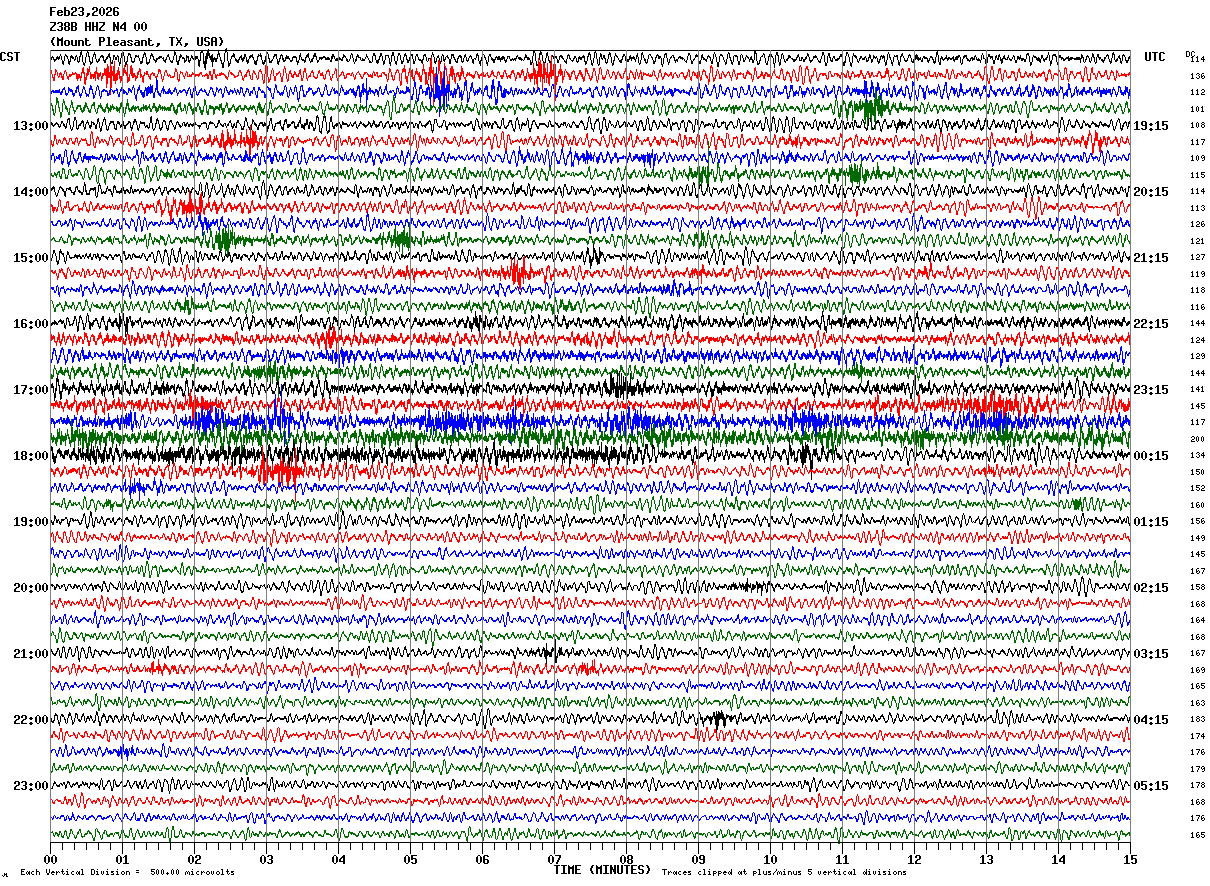The image size is (1210, 886).
Task: Click the '23:00' CST time label
Action: pyautogui.click(x=30, y=786)
